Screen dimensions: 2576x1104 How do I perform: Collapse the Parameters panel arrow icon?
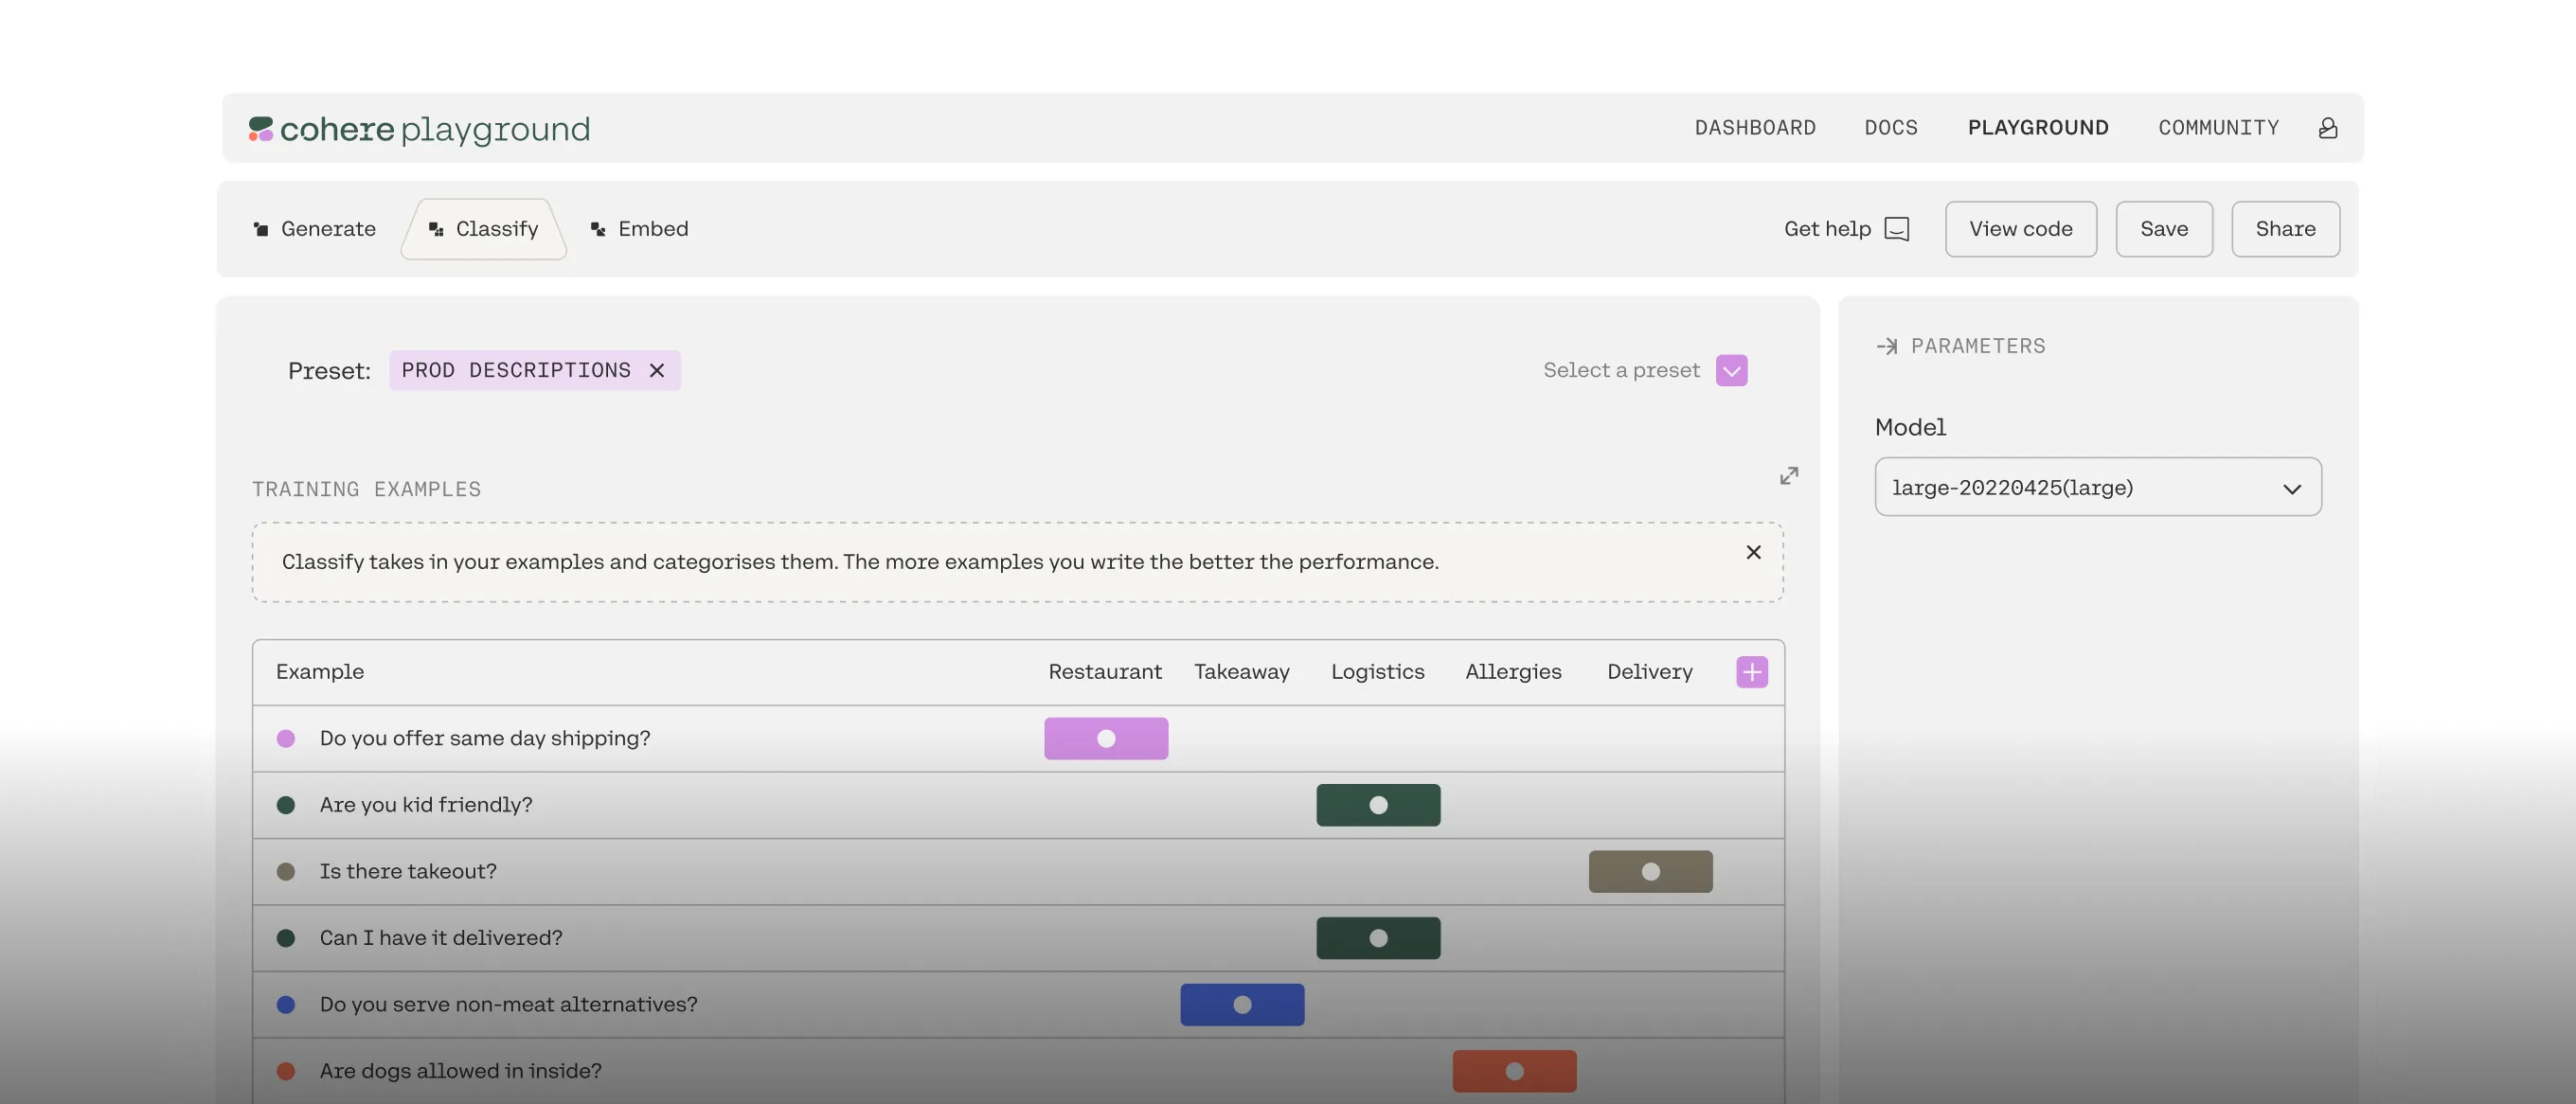coord(1887,347)
